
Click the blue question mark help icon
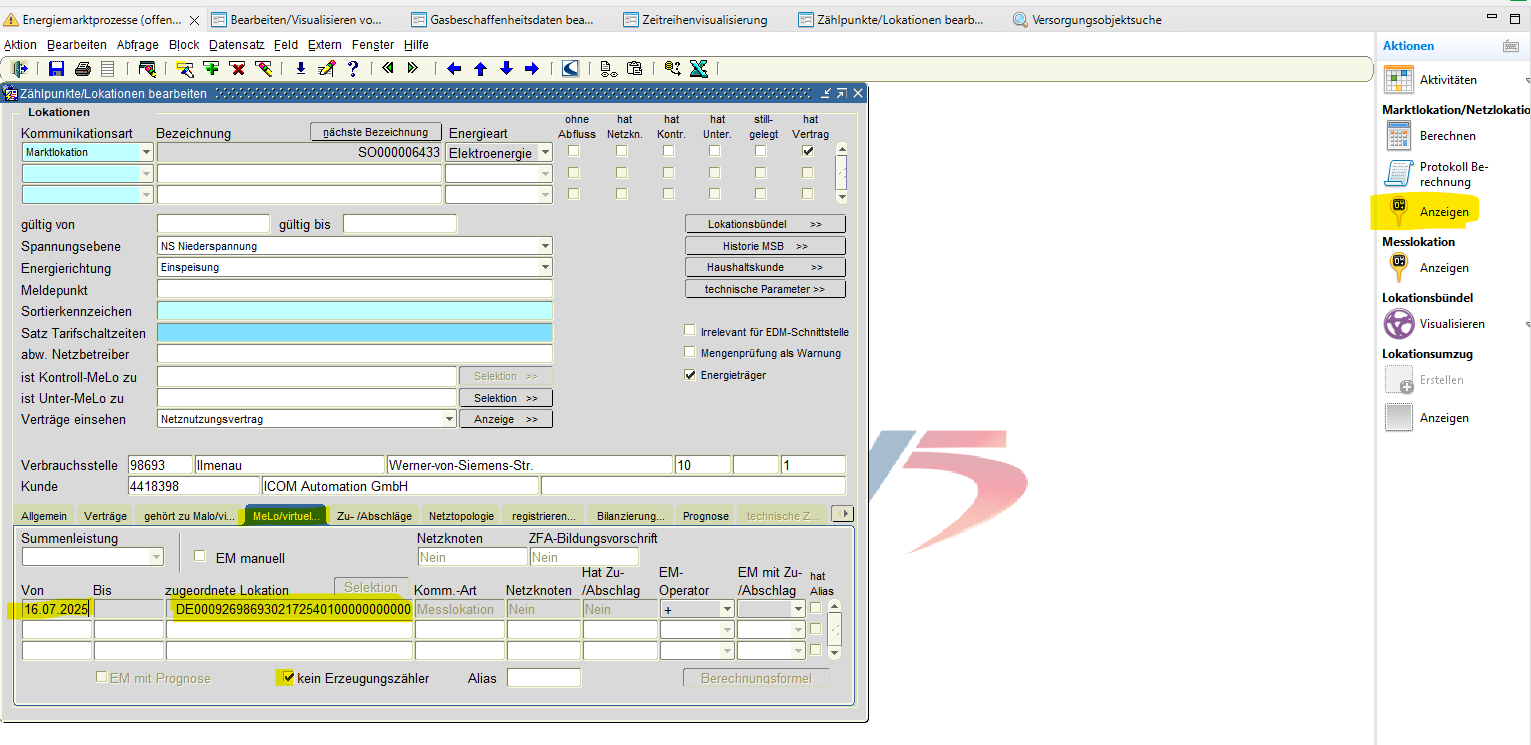352,68
